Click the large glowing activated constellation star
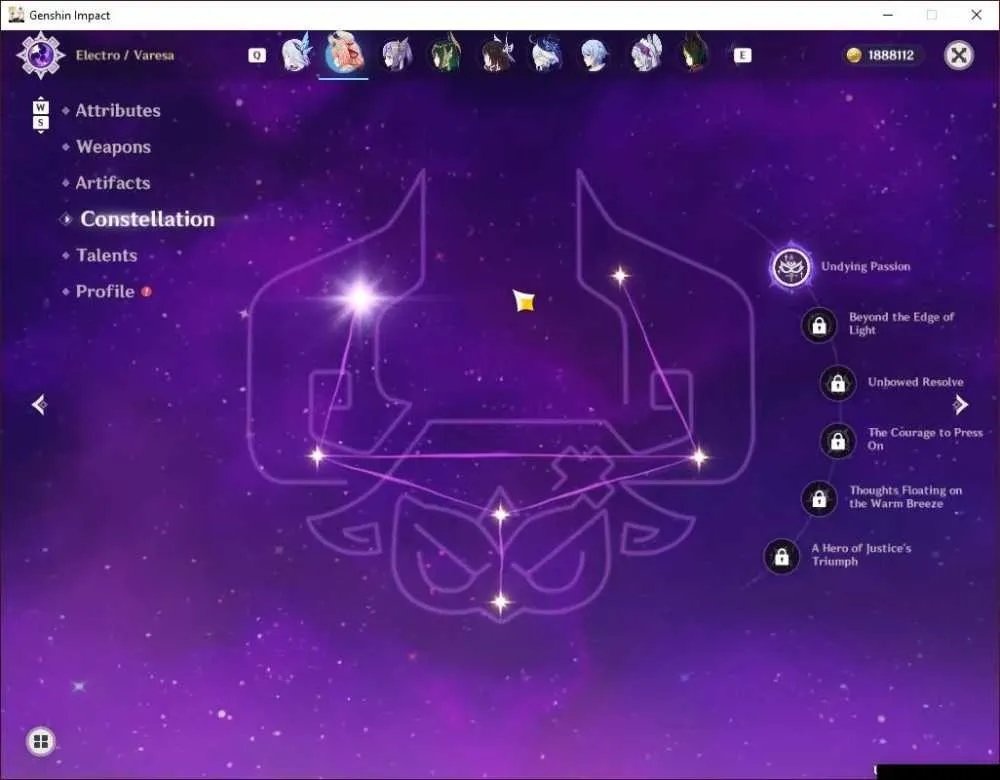The image size is (1000, 780). tap(360, 297)
